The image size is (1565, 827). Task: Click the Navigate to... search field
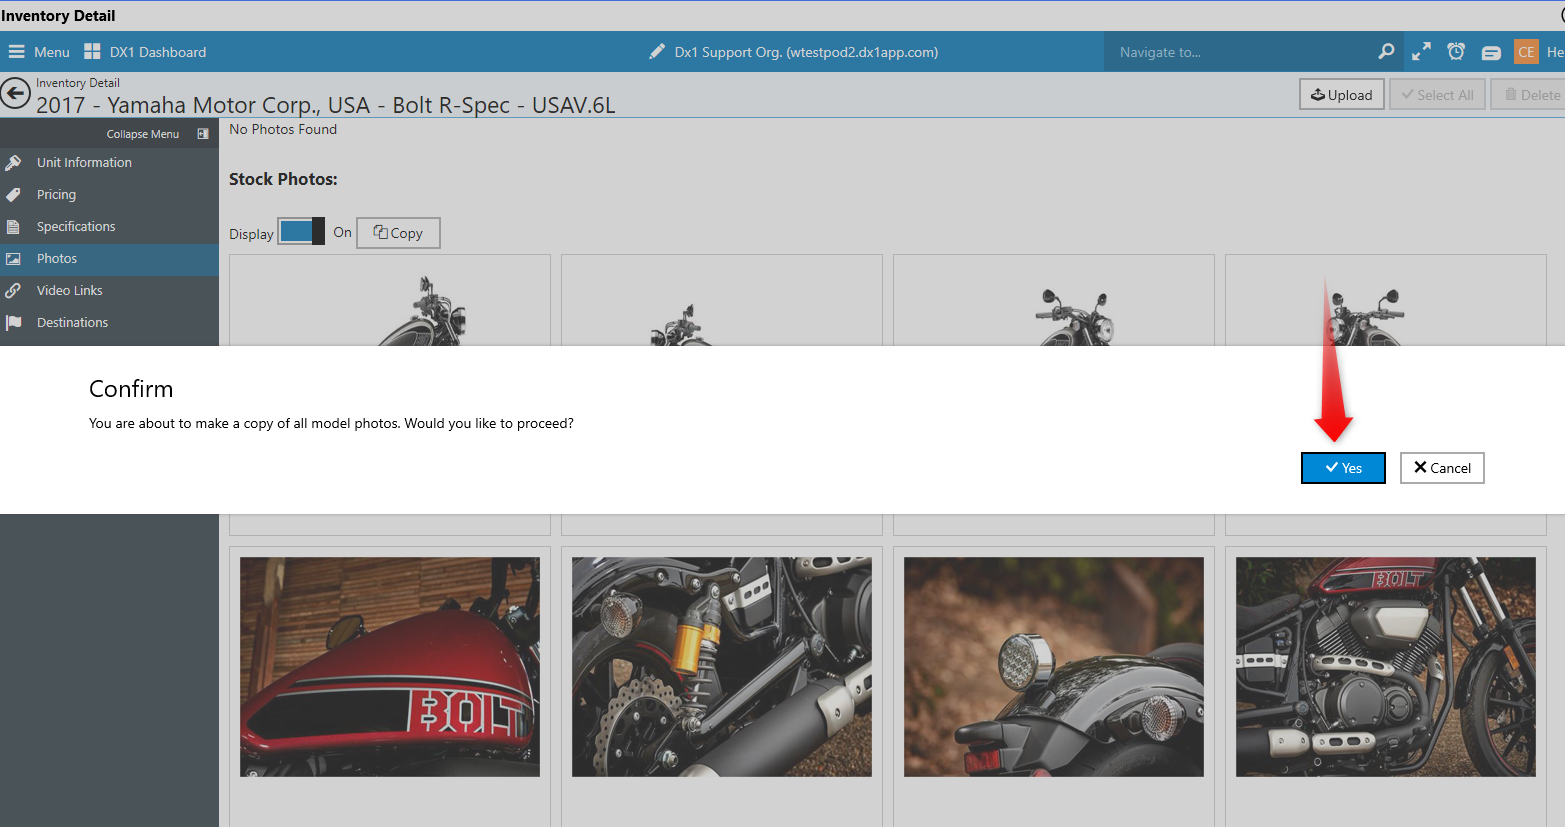[1236, 52]
